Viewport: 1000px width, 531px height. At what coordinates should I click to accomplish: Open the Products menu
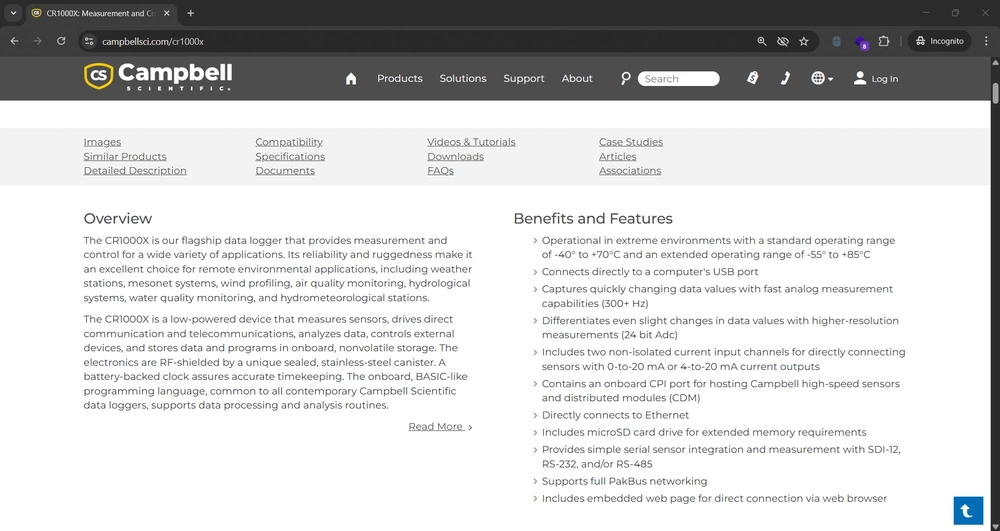[399, 78]
